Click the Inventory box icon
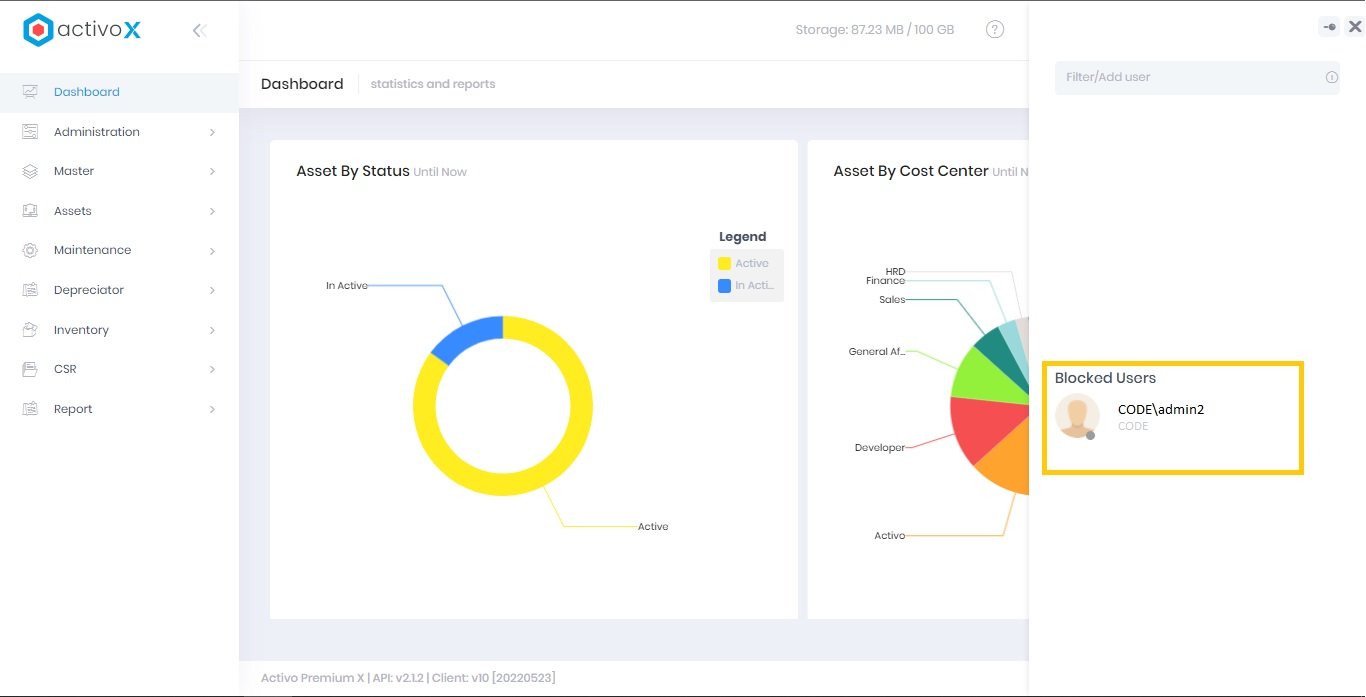1366x697 pixels. [x=30, y=330]
